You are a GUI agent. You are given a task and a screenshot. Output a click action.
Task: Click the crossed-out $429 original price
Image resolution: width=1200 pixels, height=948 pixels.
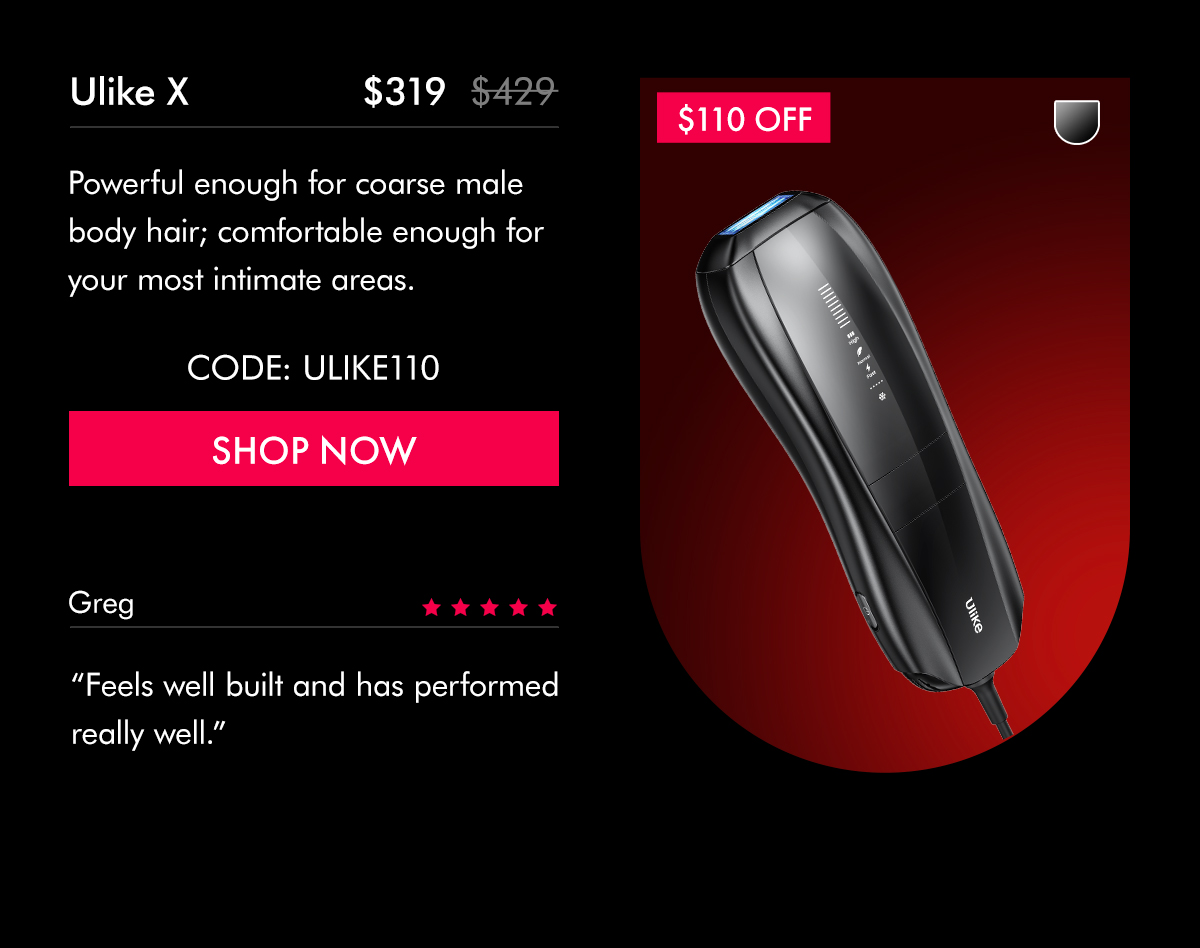[x=514, y=92]
